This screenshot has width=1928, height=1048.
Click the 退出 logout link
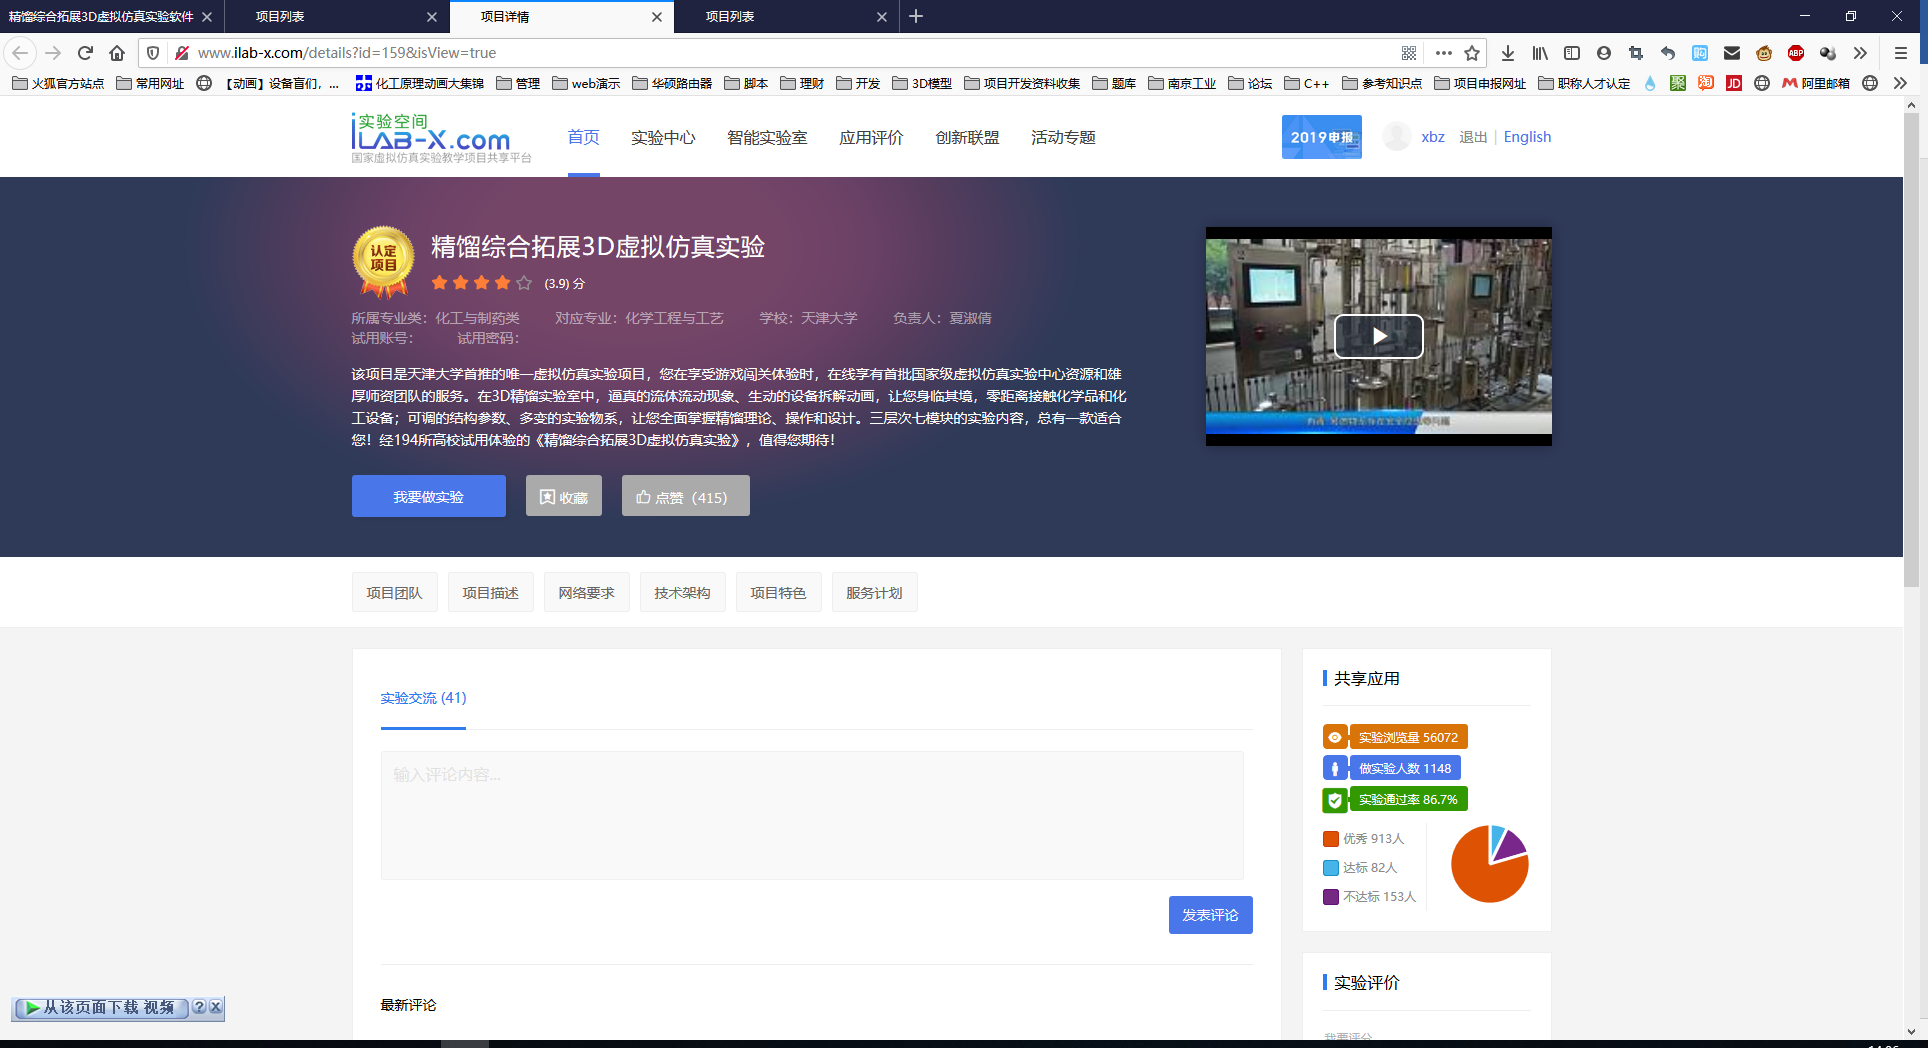[x=1473, y=137]
